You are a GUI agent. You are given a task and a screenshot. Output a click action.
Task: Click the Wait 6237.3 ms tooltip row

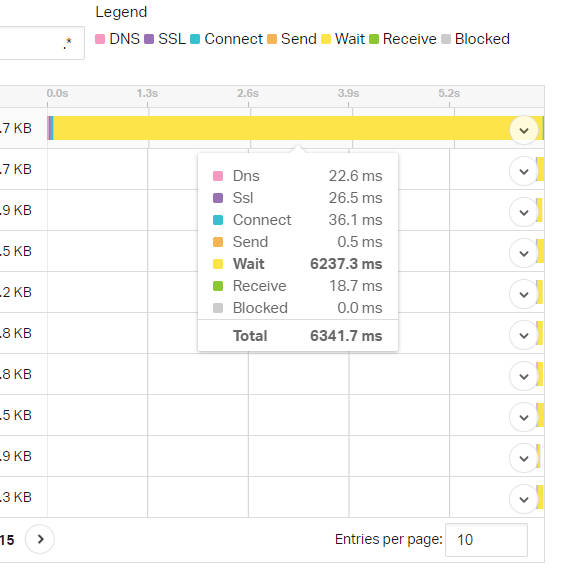tap(298, 264)
